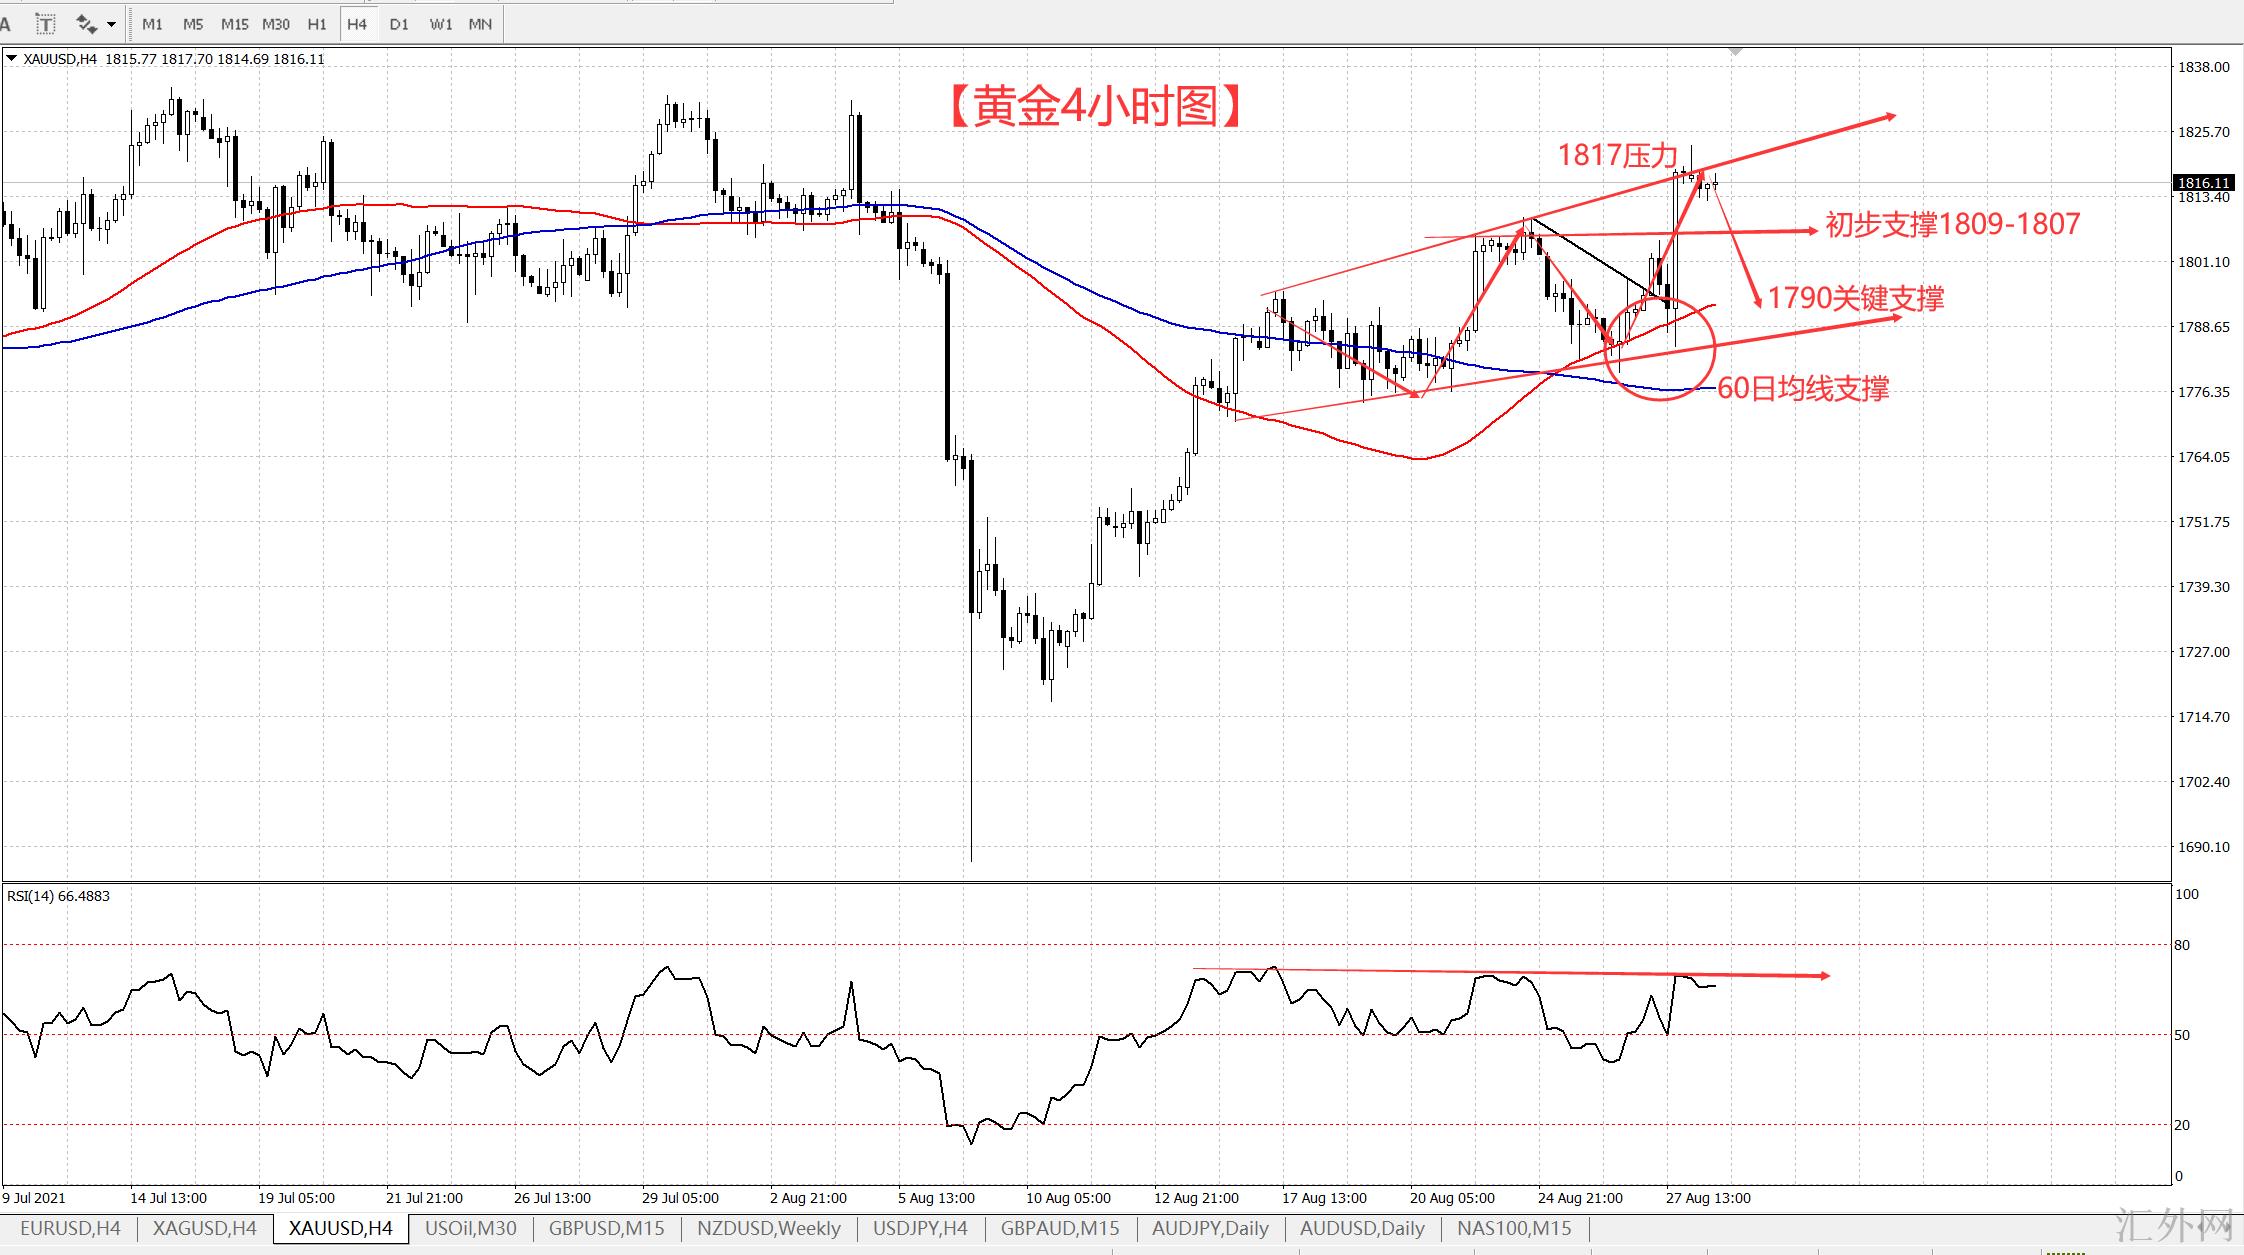Open the arrows tool dropdown arrow

111,24
